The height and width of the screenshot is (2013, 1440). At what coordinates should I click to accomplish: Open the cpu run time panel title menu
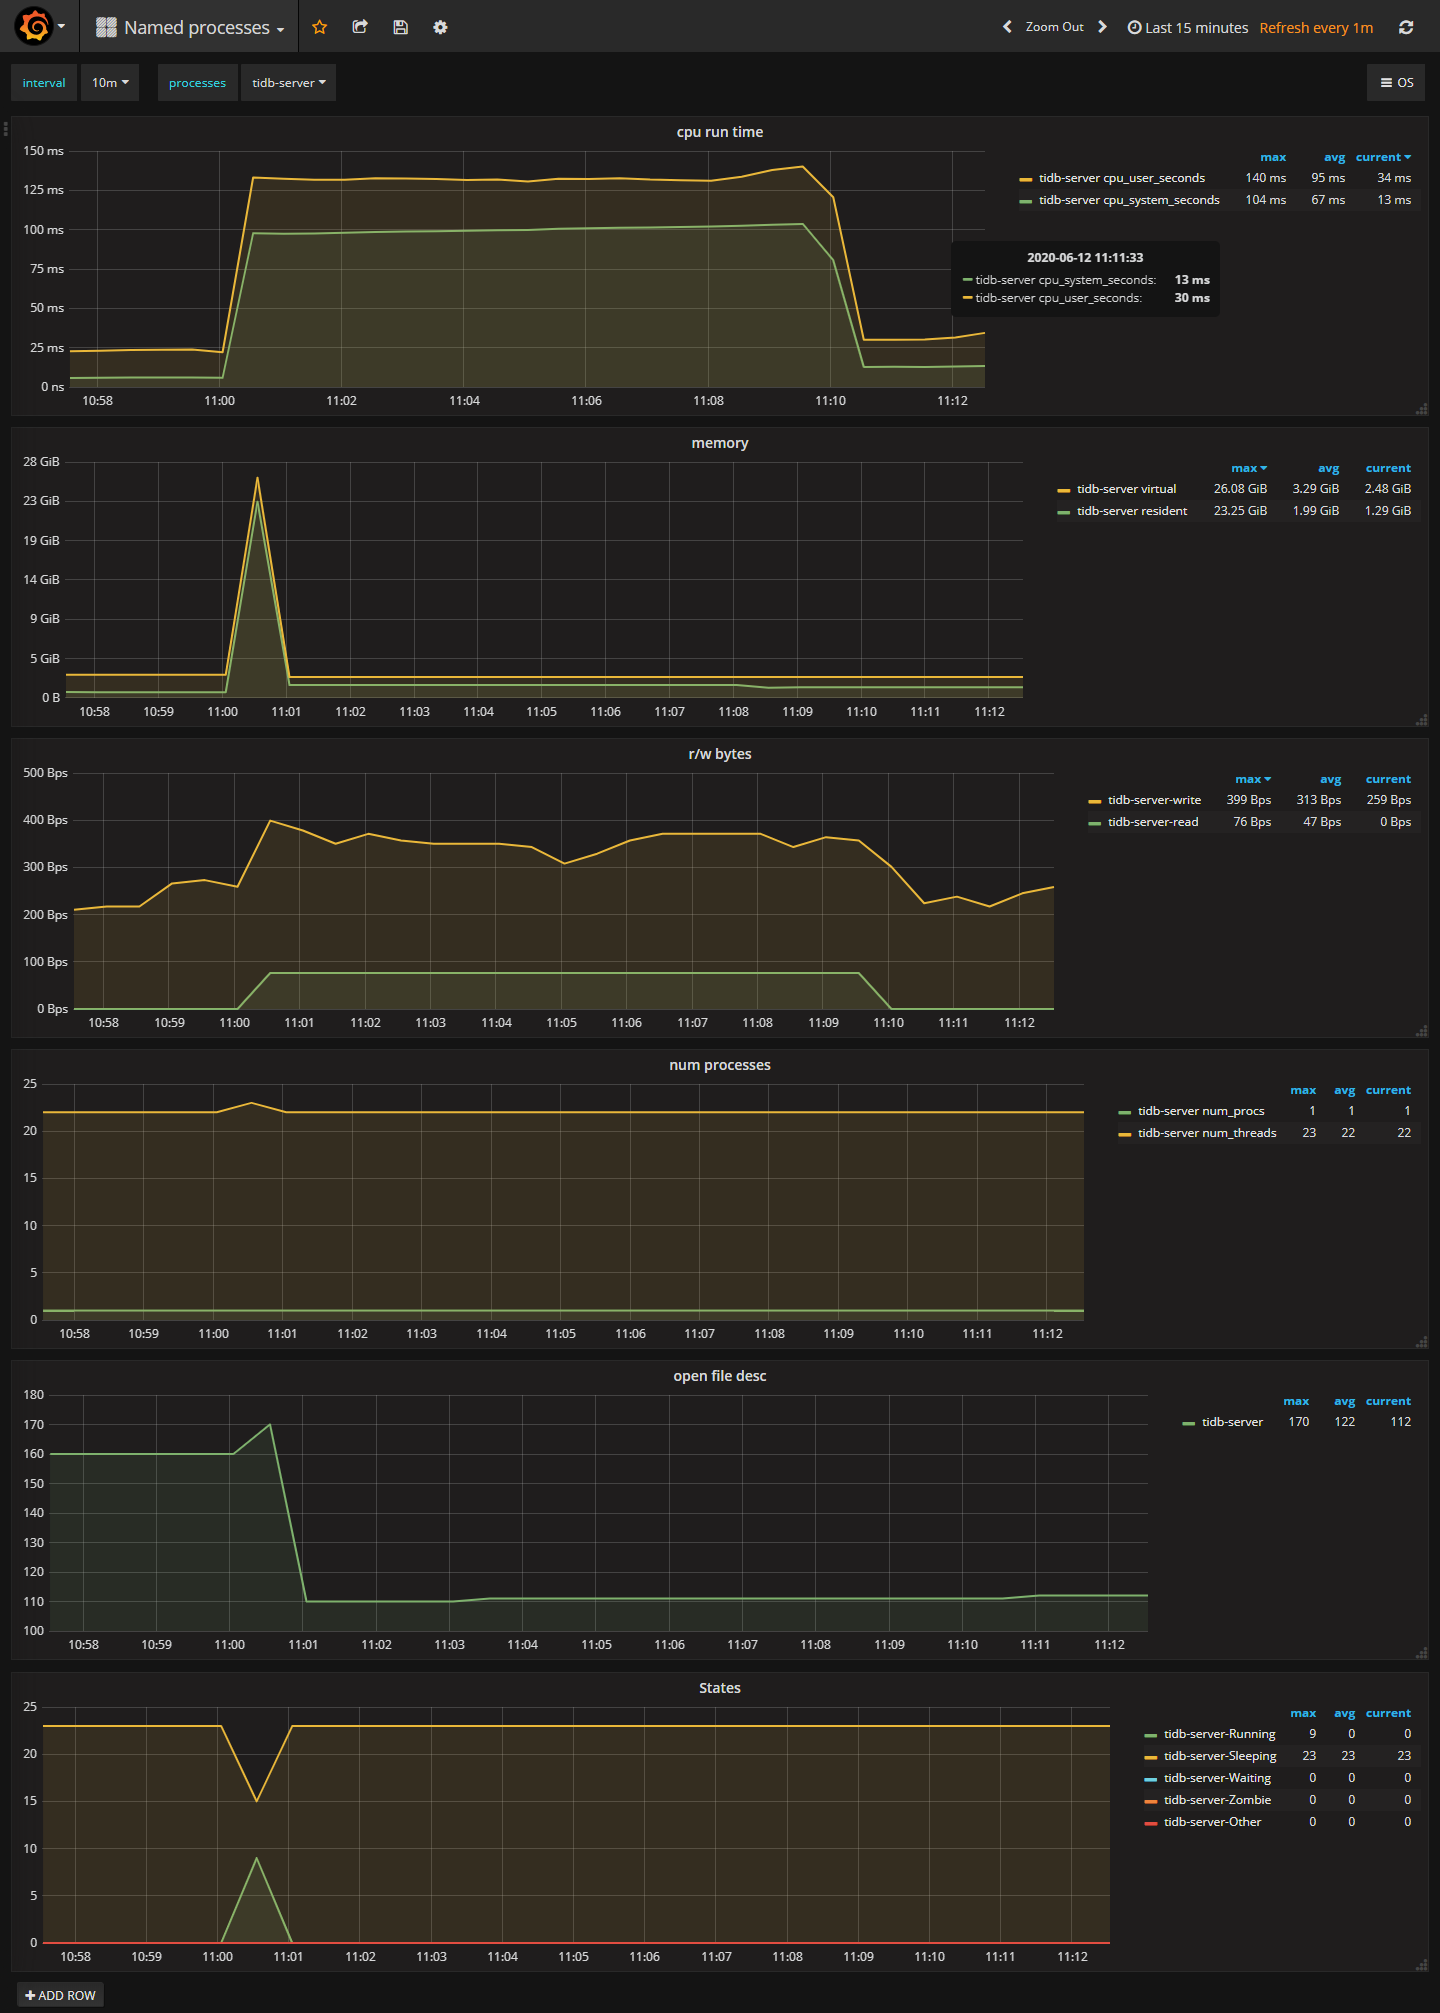click(720, 132)
